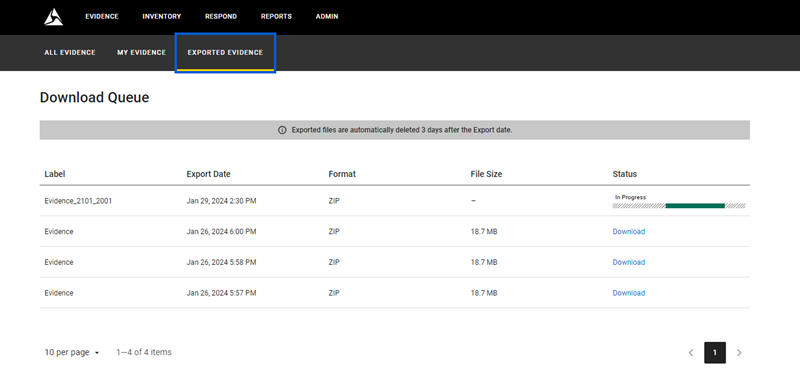Go to the next page arrow

[x=739, y=352]
